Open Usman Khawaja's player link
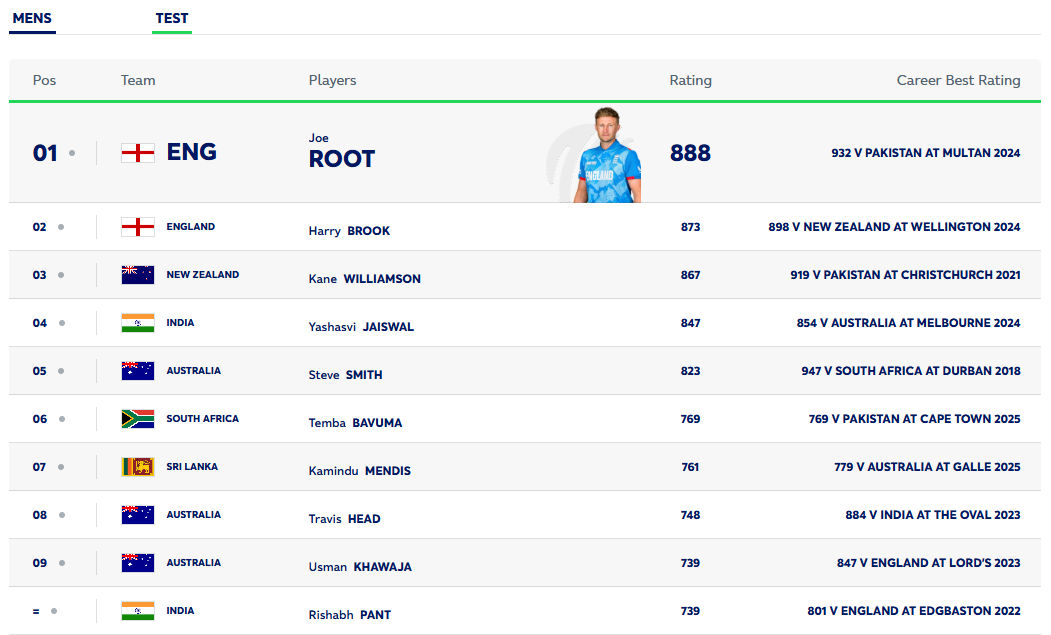 [360, 567]
